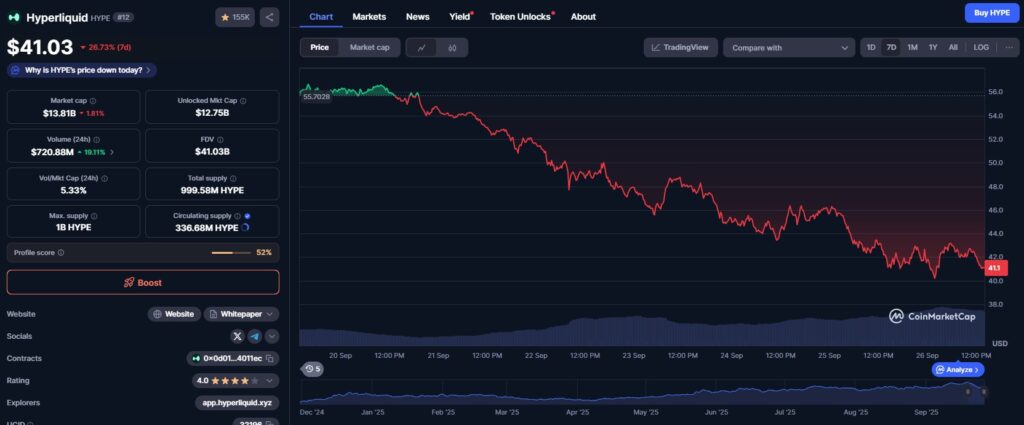Click the Market cap info icon
This screenshot has width=1024, height=425.
105,101
